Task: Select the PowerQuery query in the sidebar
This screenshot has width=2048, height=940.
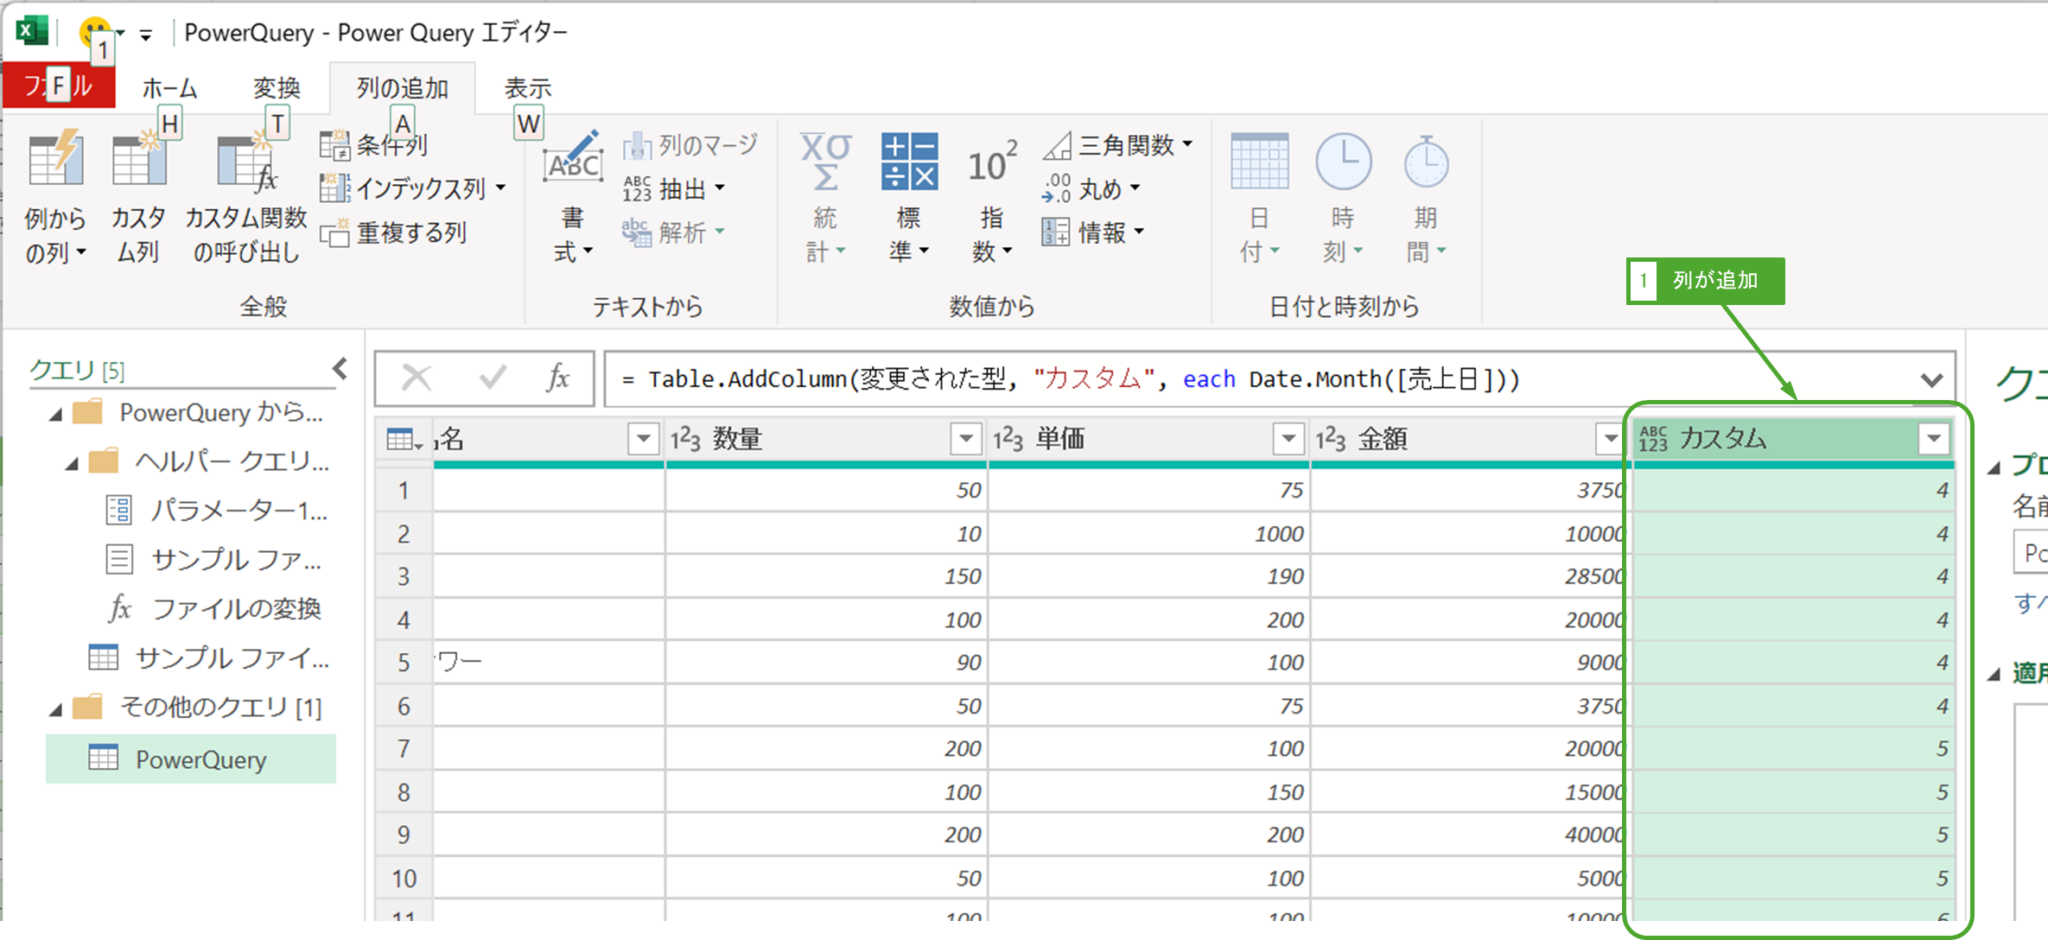Action: (200, 759)
